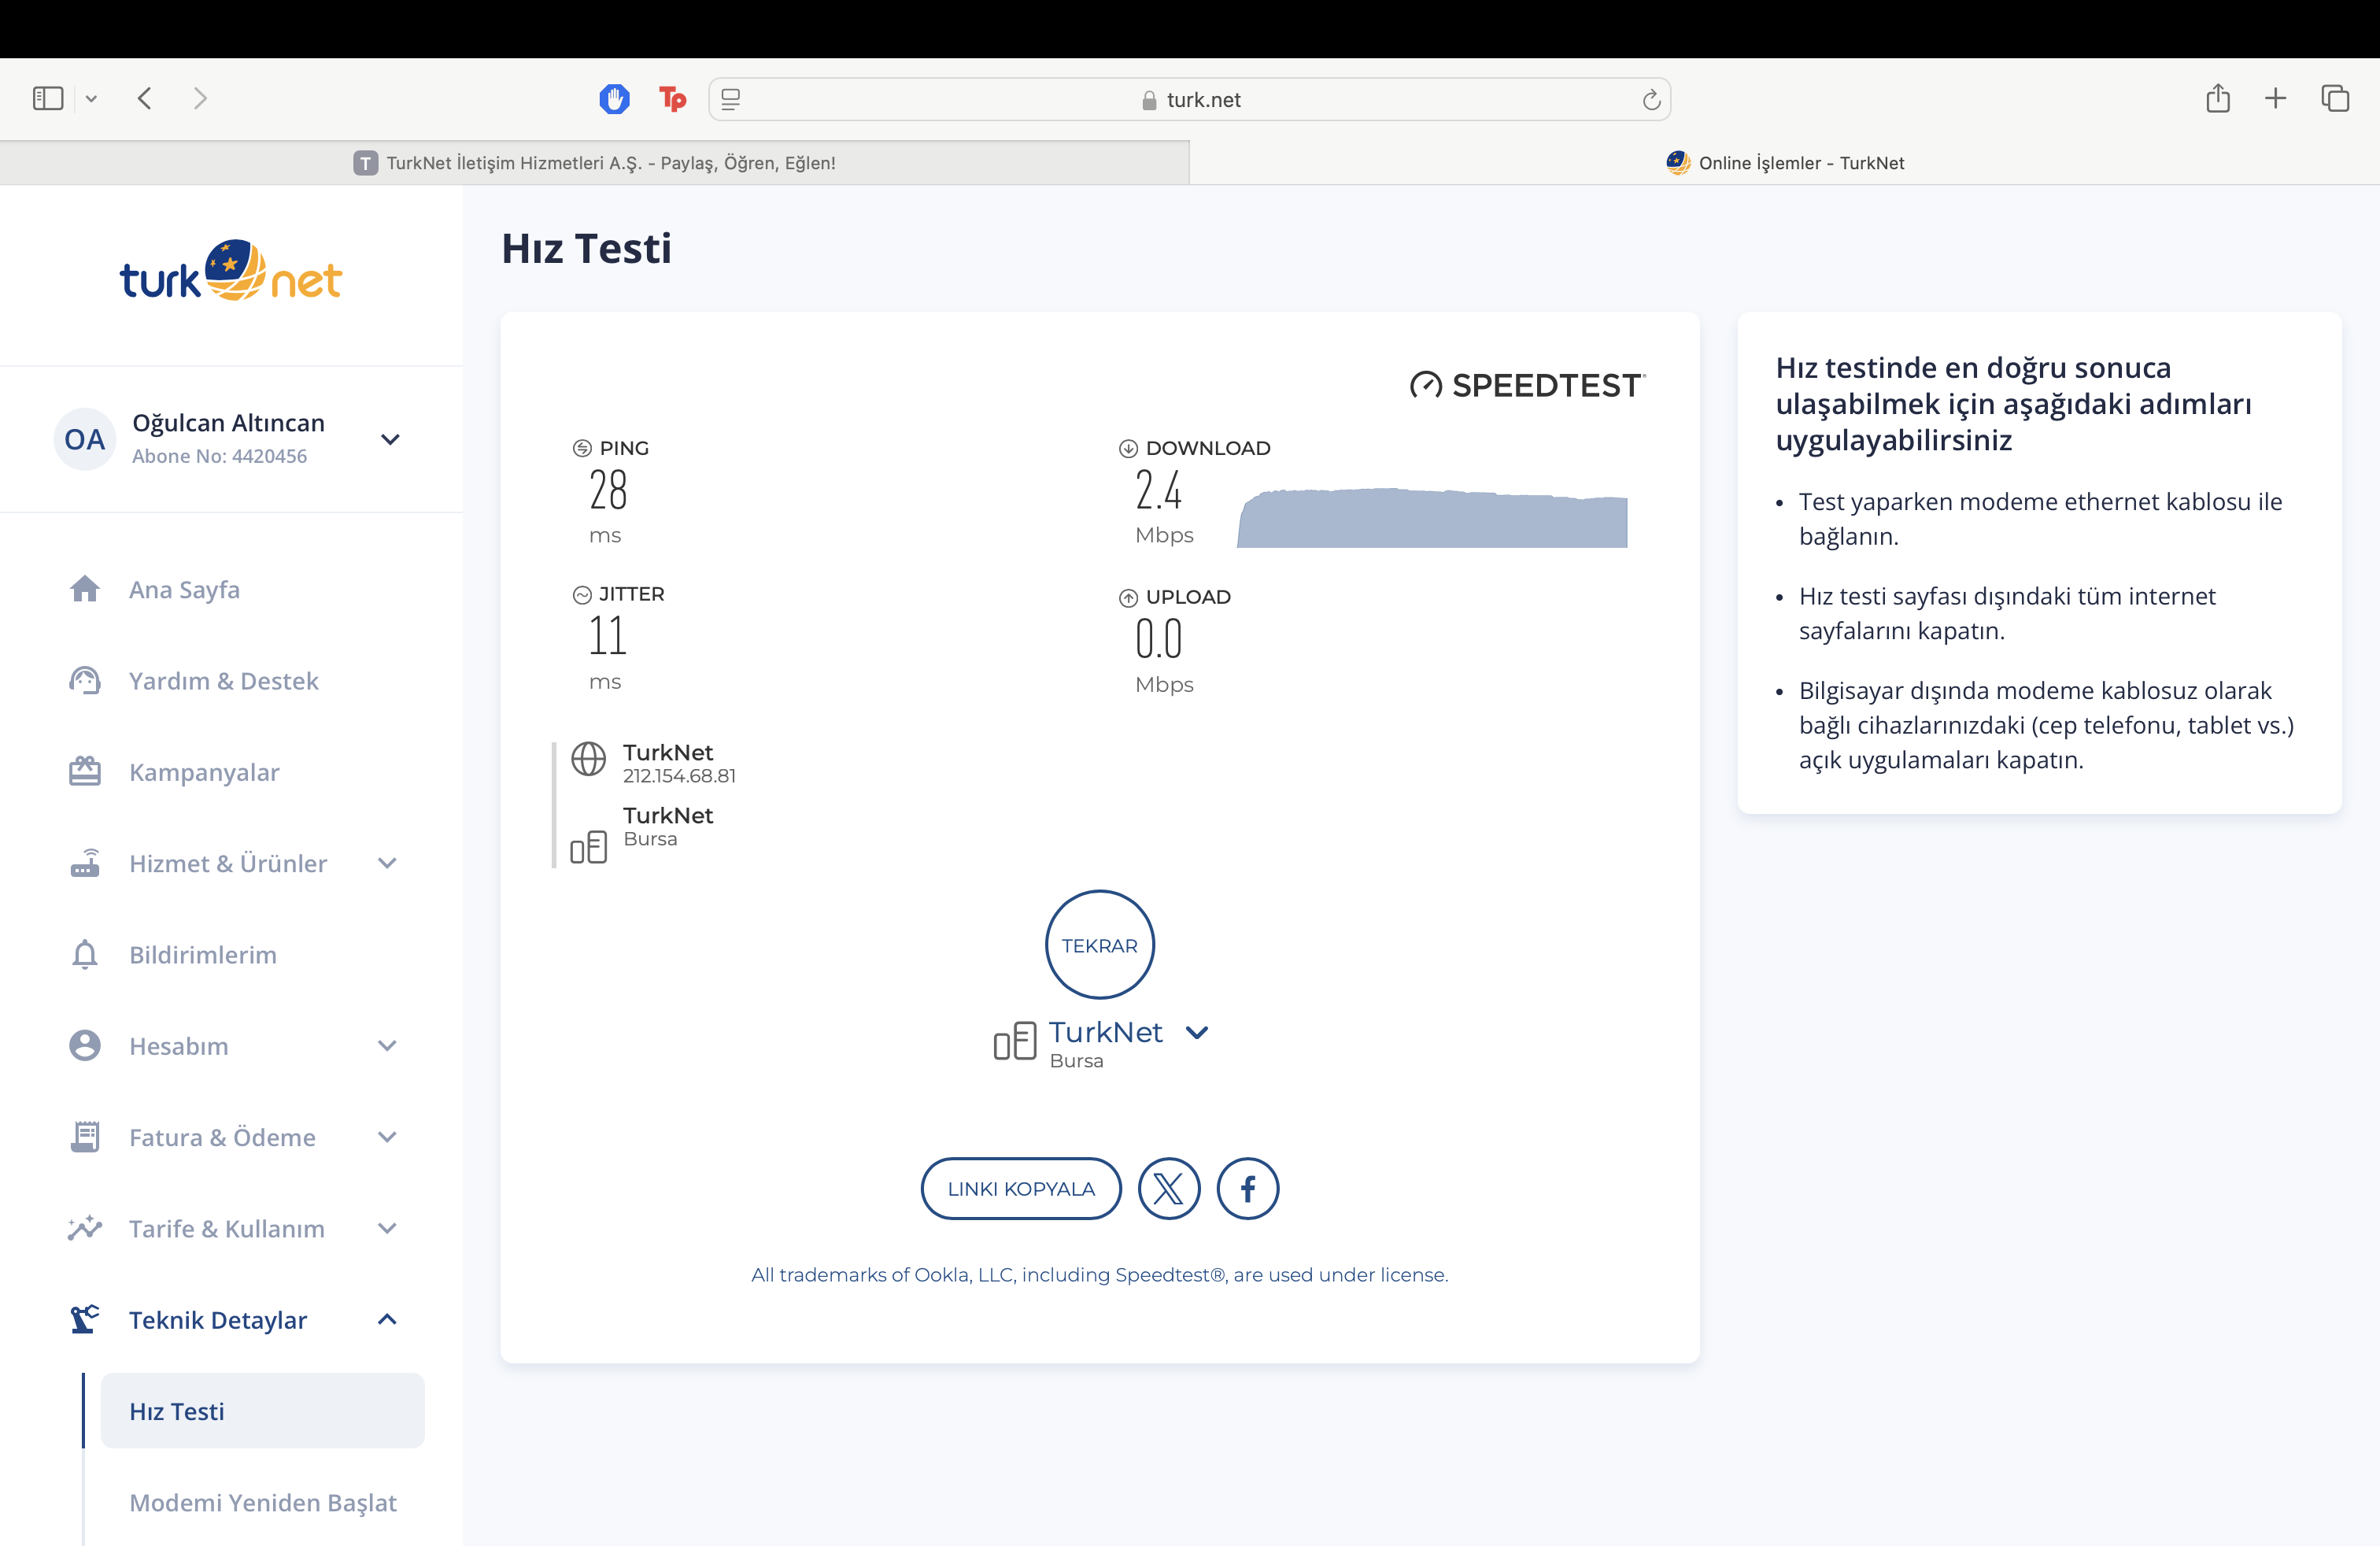
Task: Open the red Tp extension icon
Action: tap(672, 99)
